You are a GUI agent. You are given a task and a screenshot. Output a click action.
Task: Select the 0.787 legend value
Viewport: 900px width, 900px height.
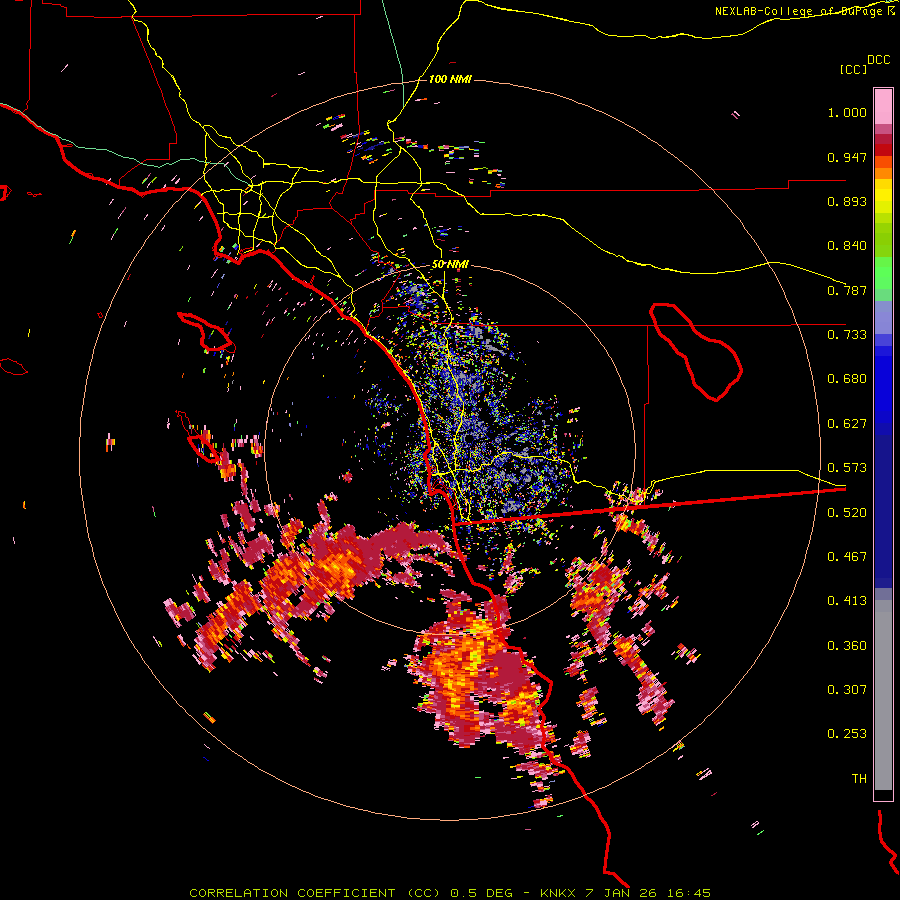tap(847, 290)
